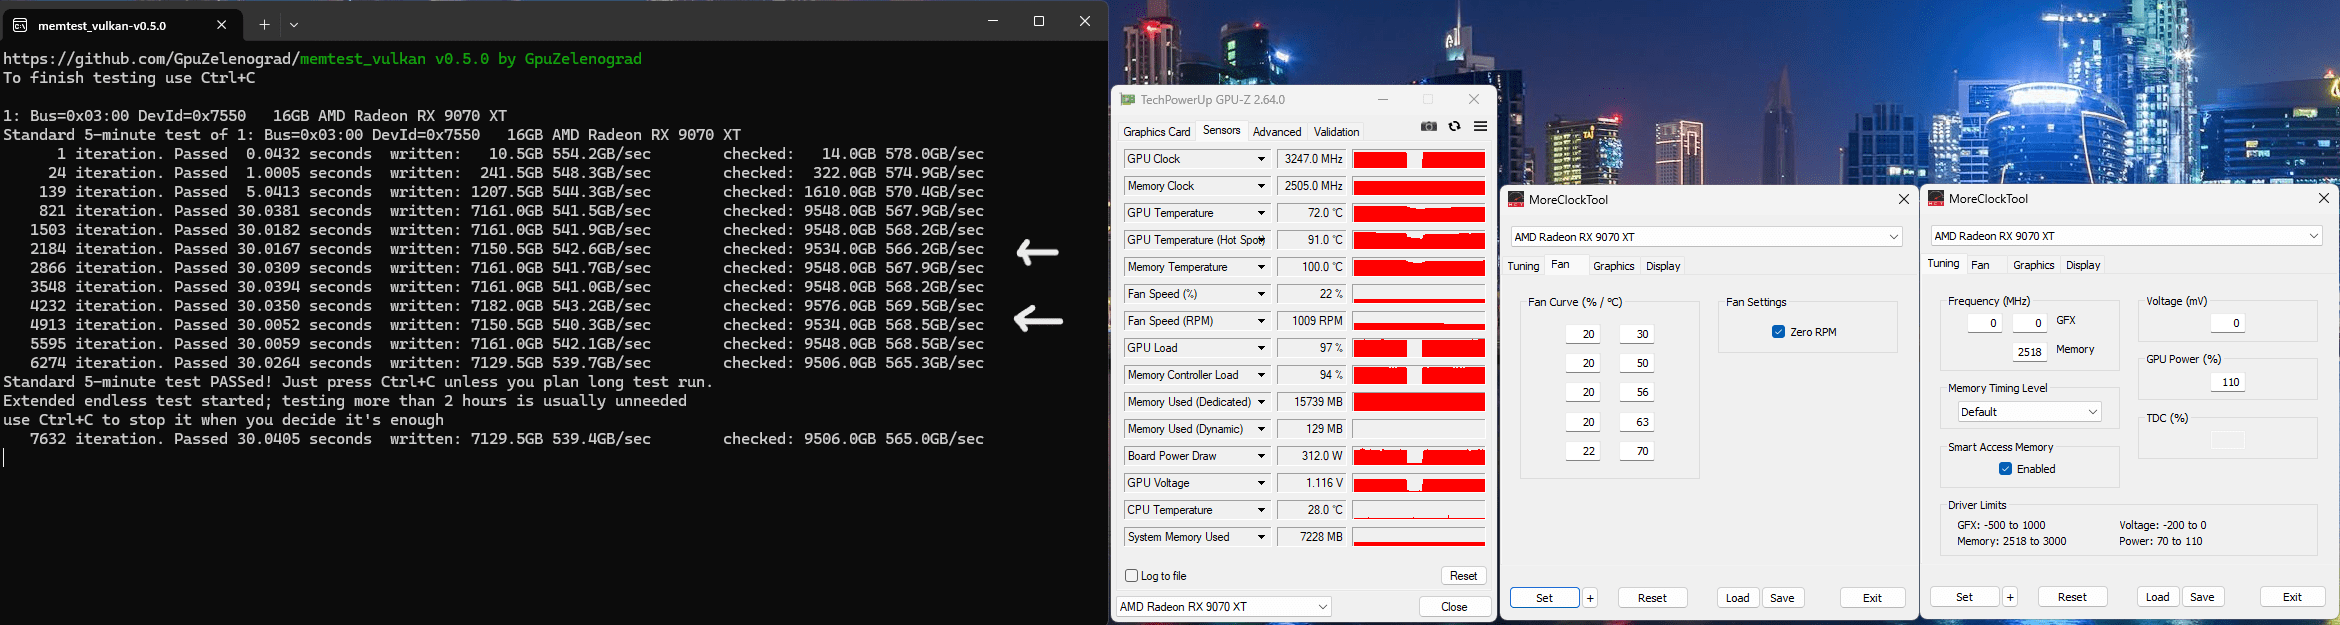Click app icon in tuning MoreClockTool title bar

(1936, 198)
